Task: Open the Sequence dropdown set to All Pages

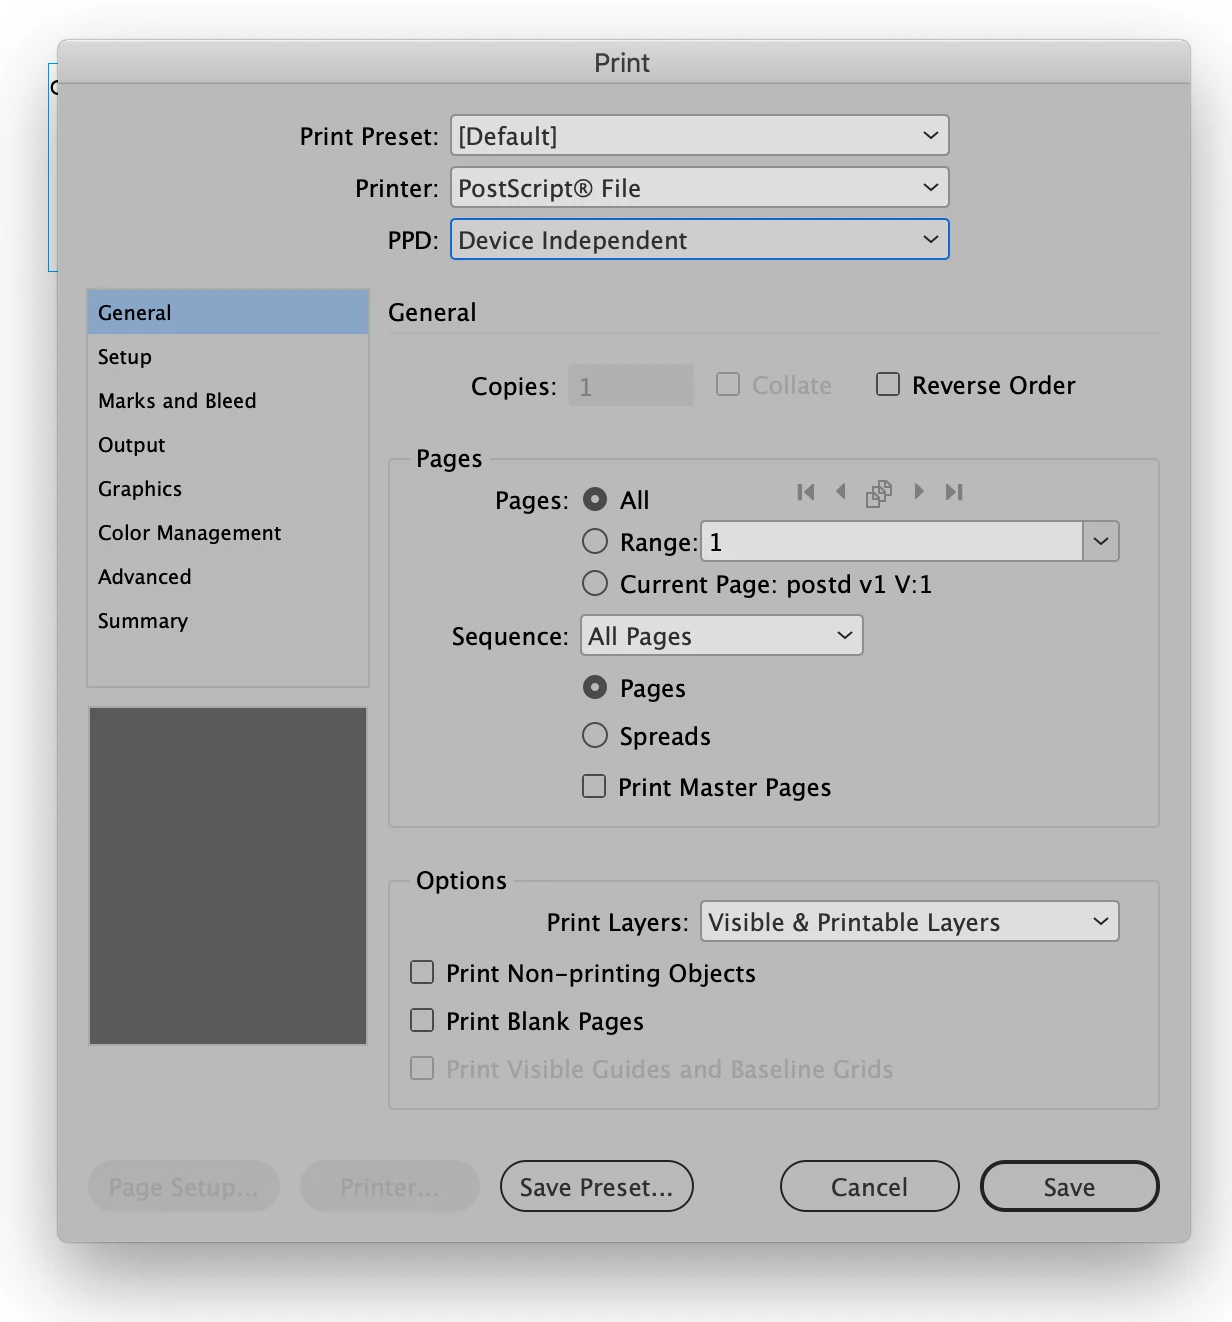Action: coord(722,635)
